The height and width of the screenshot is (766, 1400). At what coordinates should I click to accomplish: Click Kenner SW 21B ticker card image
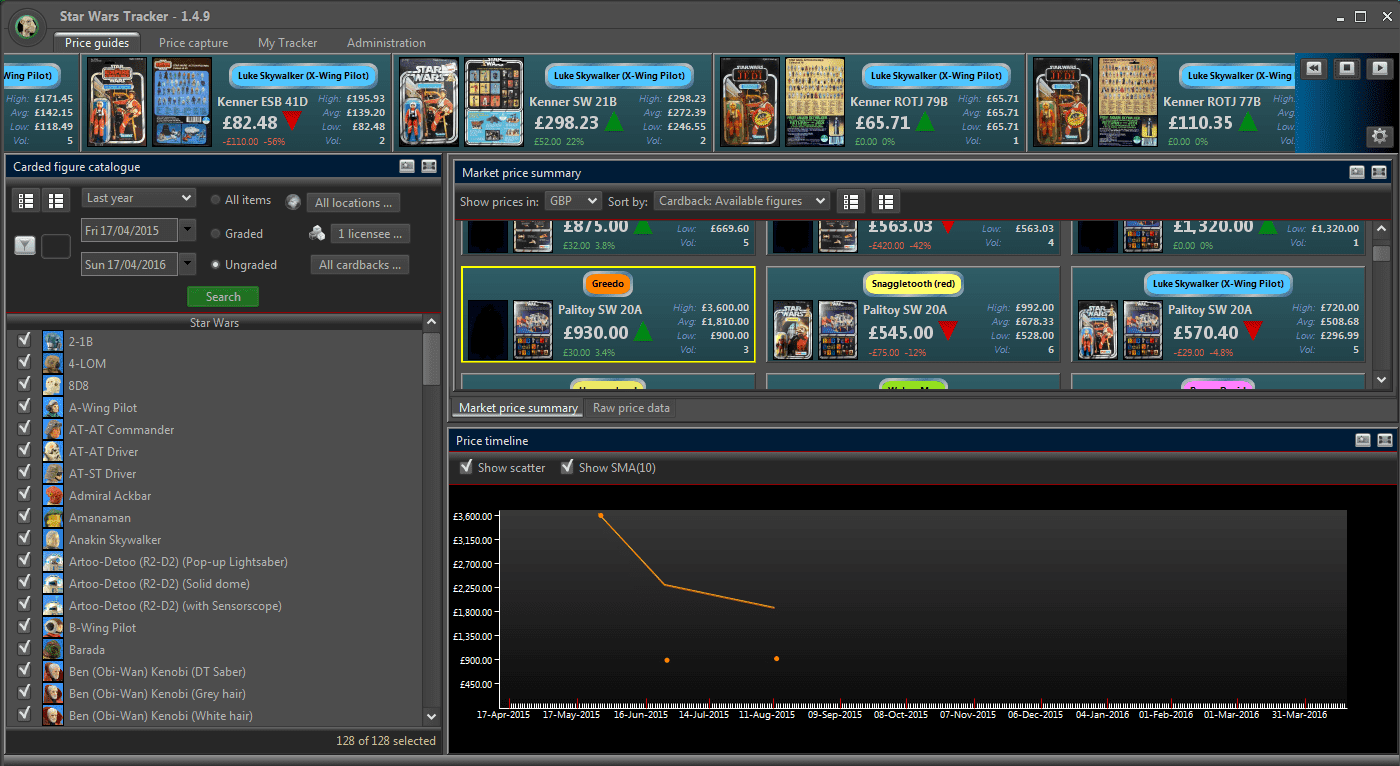[430, 101]
